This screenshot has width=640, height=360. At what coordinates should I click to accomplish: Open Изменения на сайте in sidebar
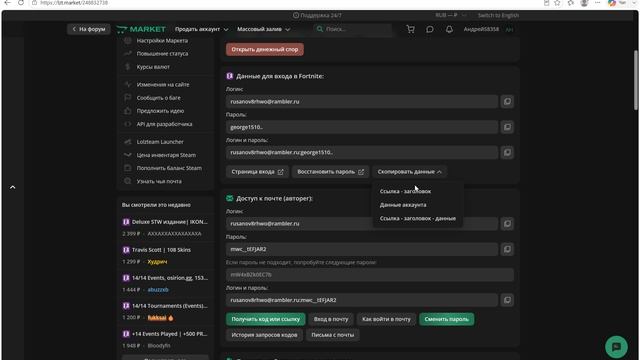point(162,84)
